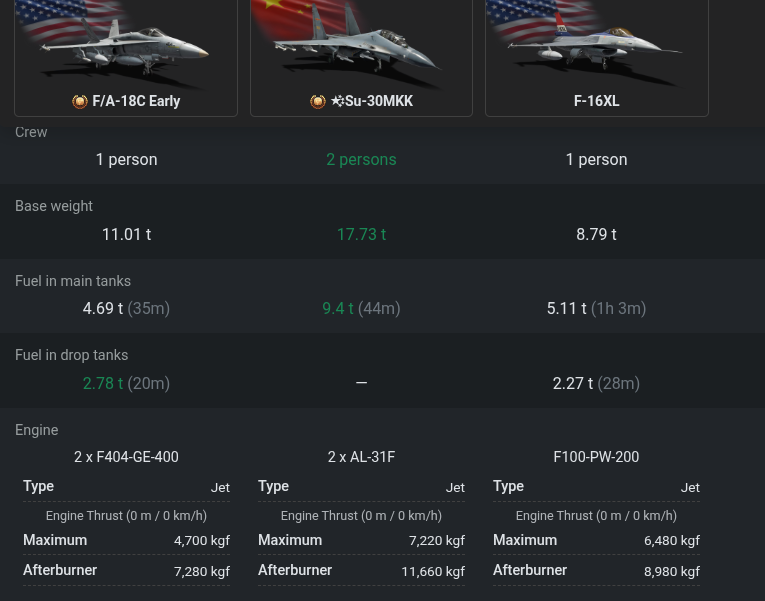Click the emblem icon before Su-30MKK name

point(338,100)
